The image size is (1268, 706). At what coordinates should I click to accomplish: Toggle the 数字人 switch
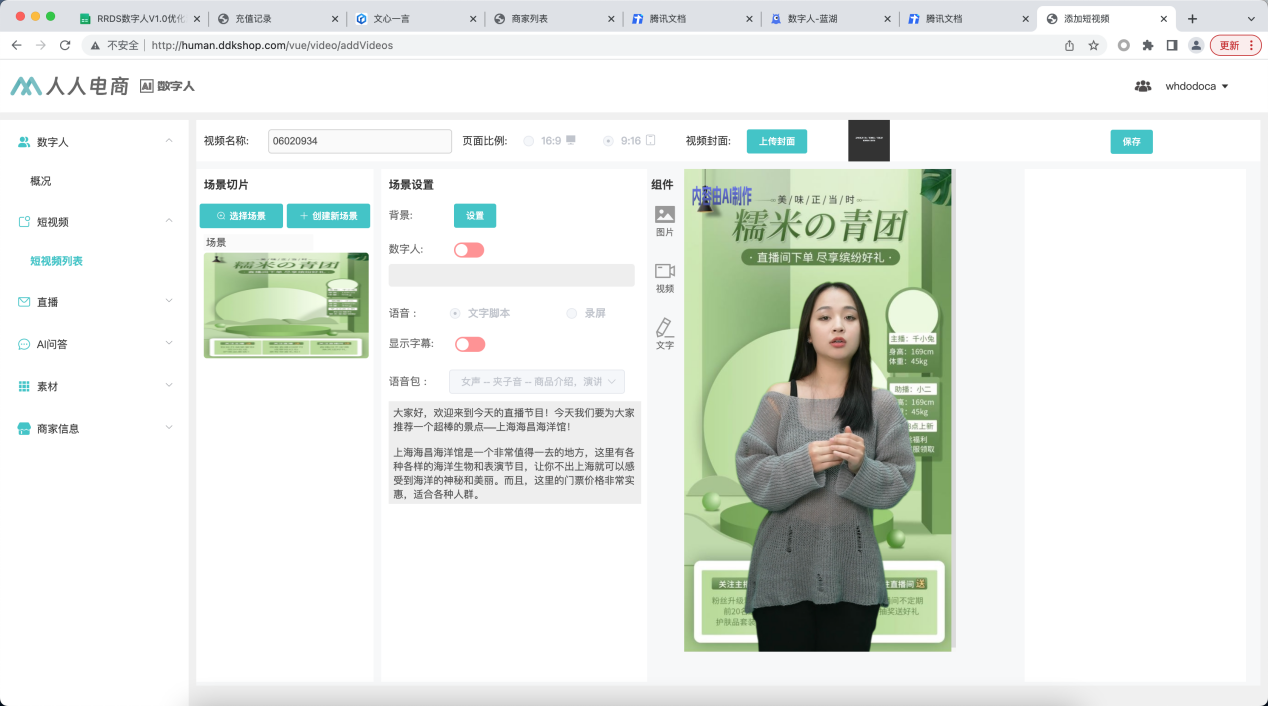tap(469, 250)
